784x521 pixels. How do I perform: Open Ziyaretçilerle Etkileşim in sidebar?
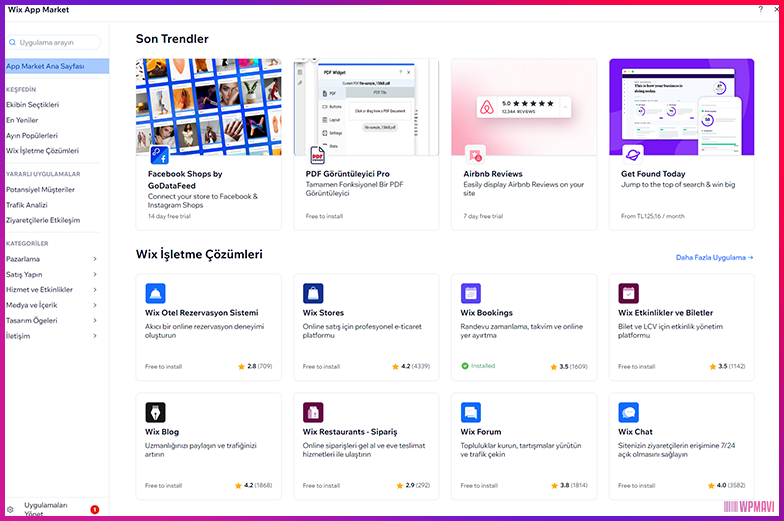[43, 220]
